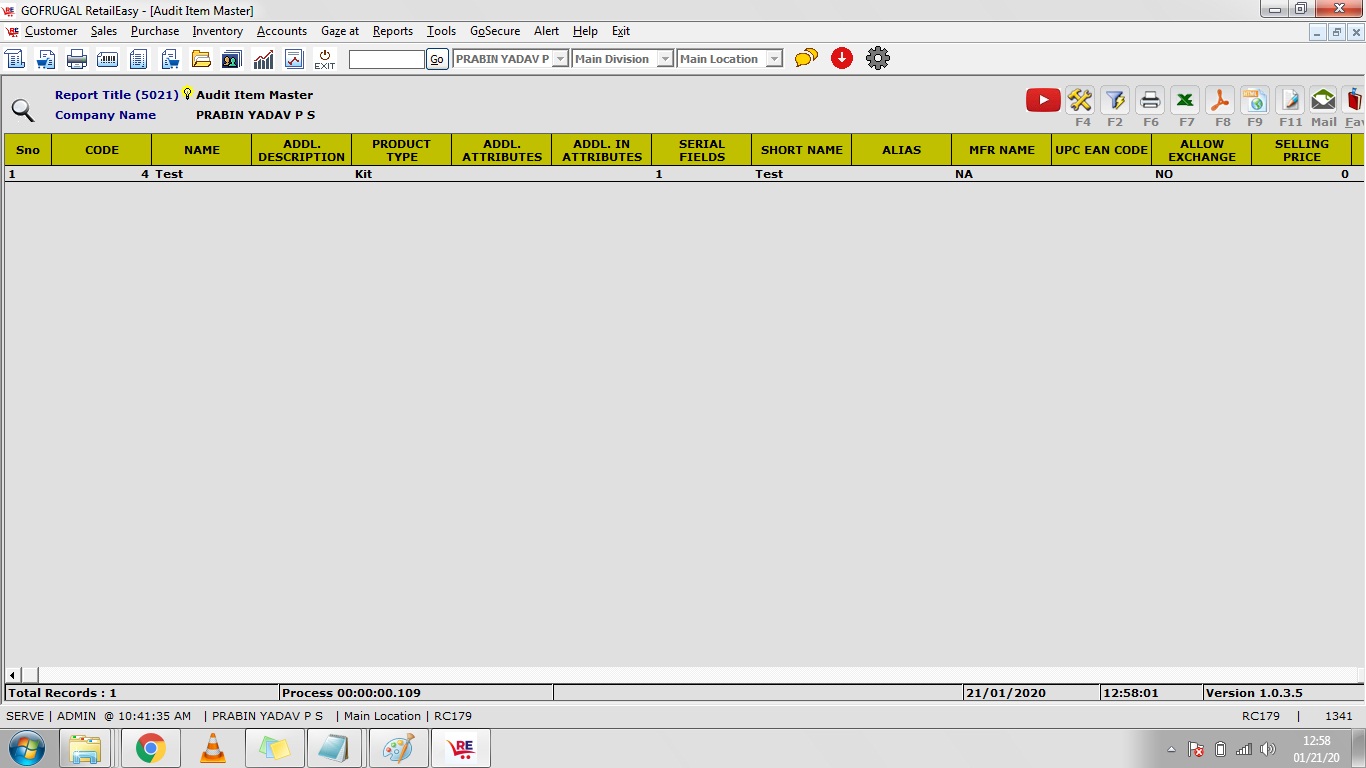Click the system tray volume icon
The image size is (1366, 768).
click(1268, 749)
